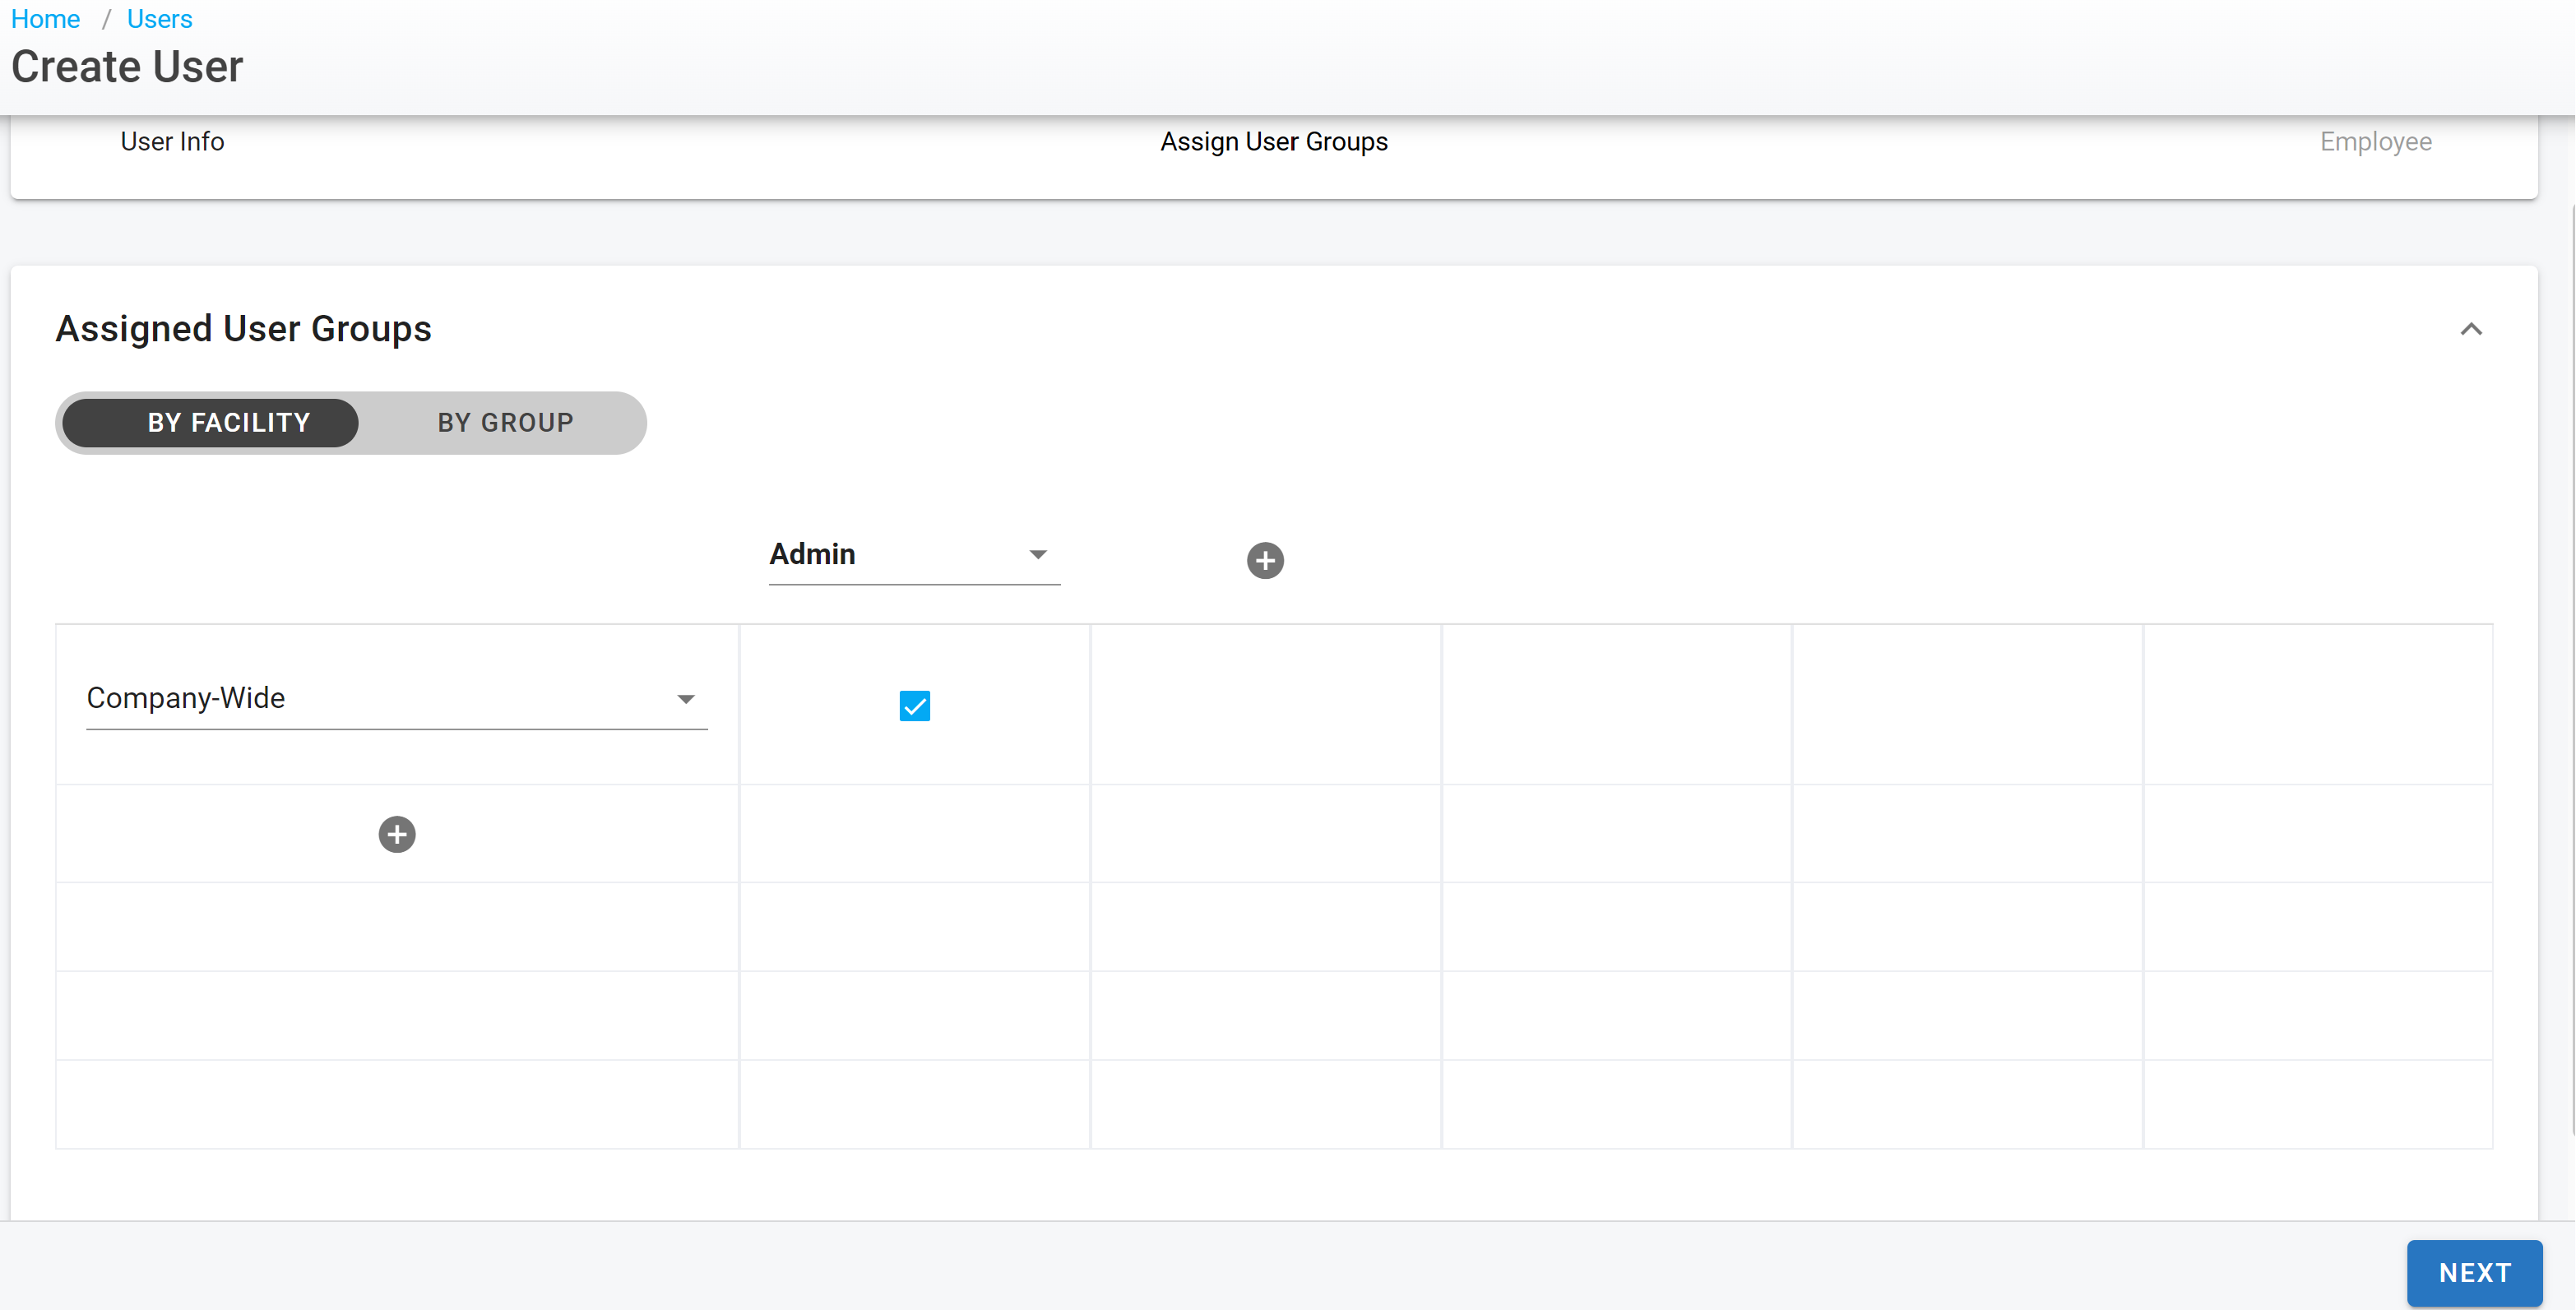Collapse the Assigned User Groups panel chevron
The height and width of the screenshot is (1310, 2576).
click(2470, 329)
